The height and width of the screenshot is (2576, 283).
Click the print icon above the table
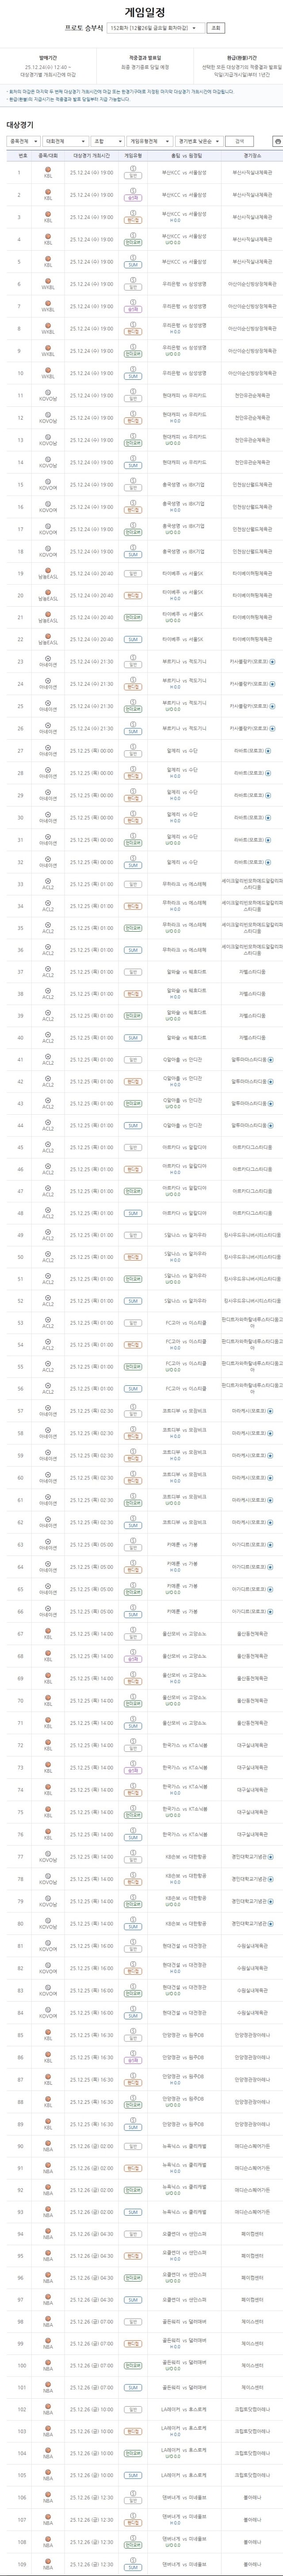pyautogui.click(x=277, y=142)
